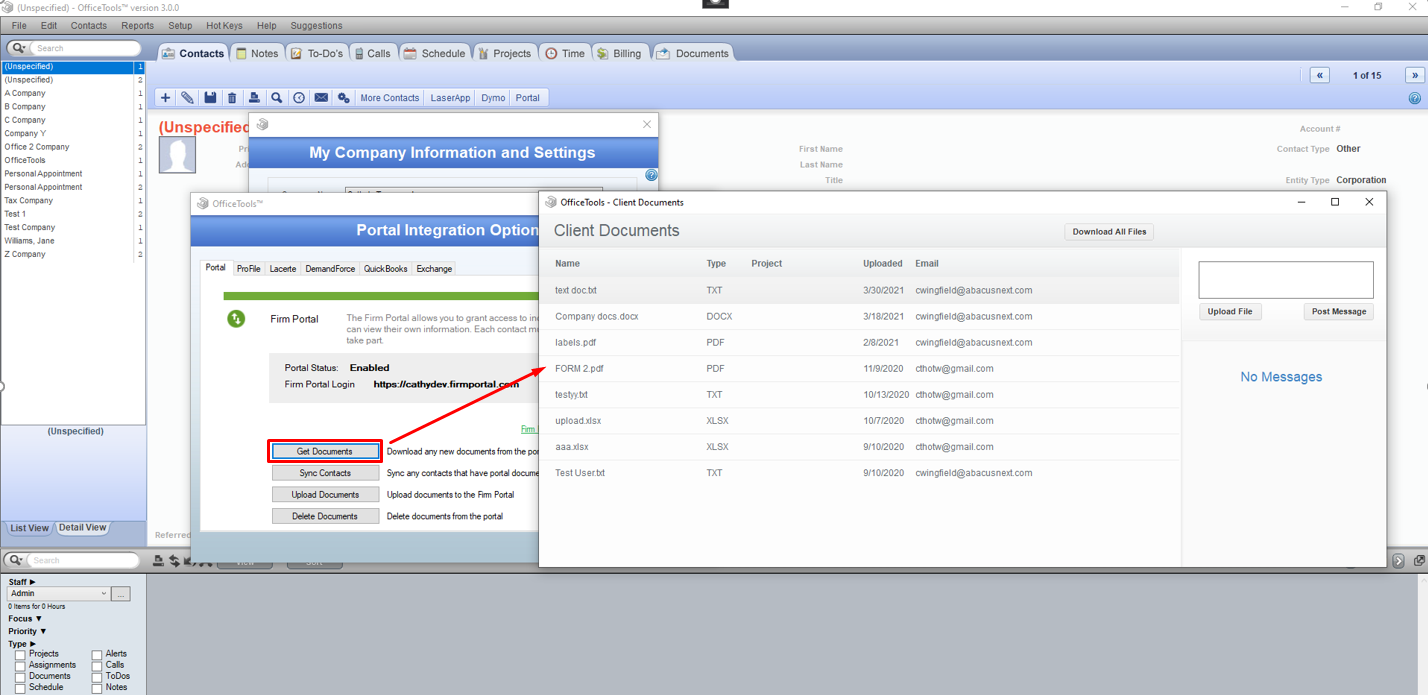Screen dimensions: 1428x695
Task: Click the Post Message button
Action: pyautogui.click(x=1339, y=312)
